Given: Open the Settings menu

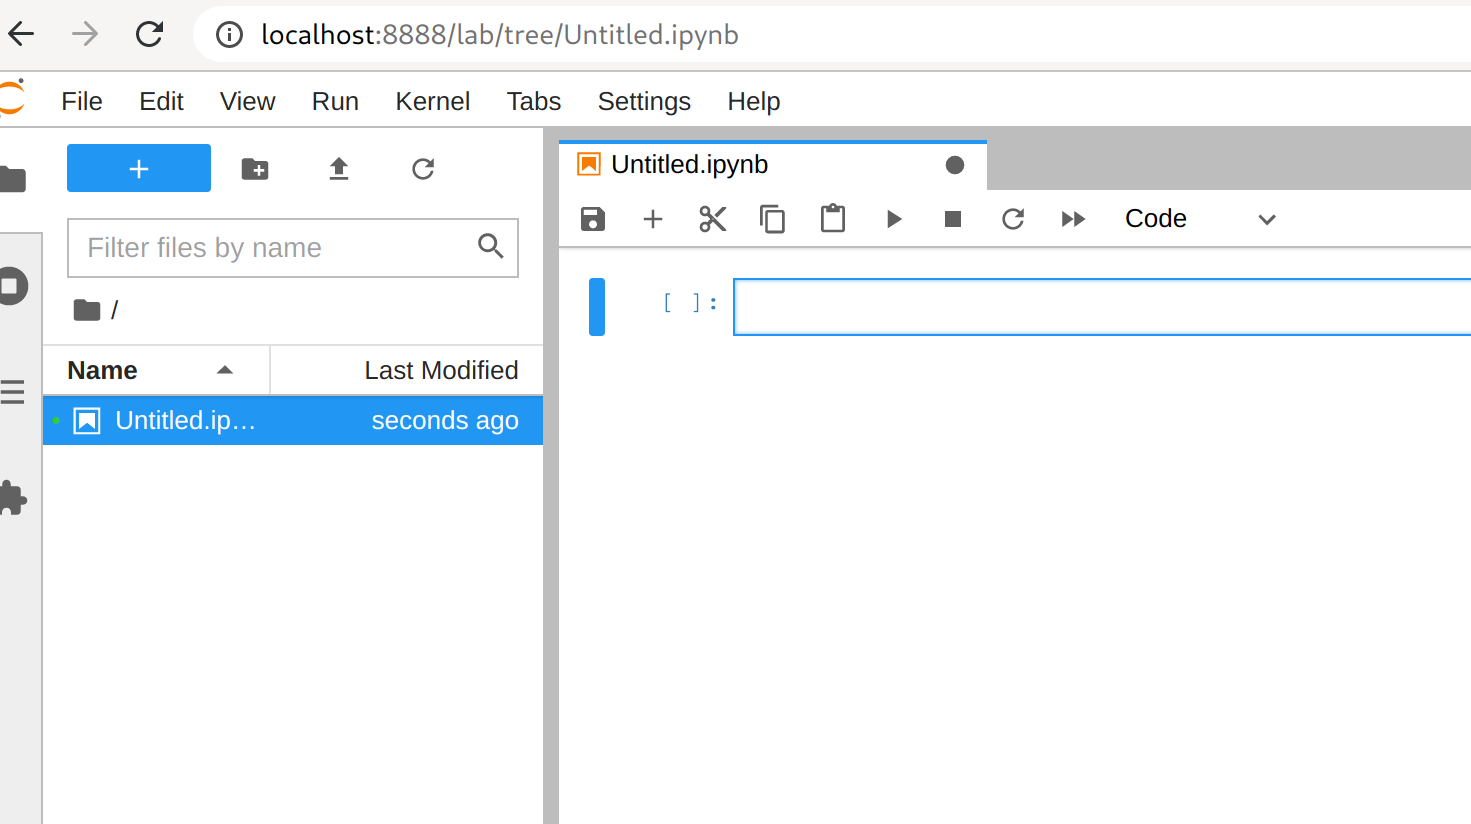Looking at the screenshot, I should point(644,101).
